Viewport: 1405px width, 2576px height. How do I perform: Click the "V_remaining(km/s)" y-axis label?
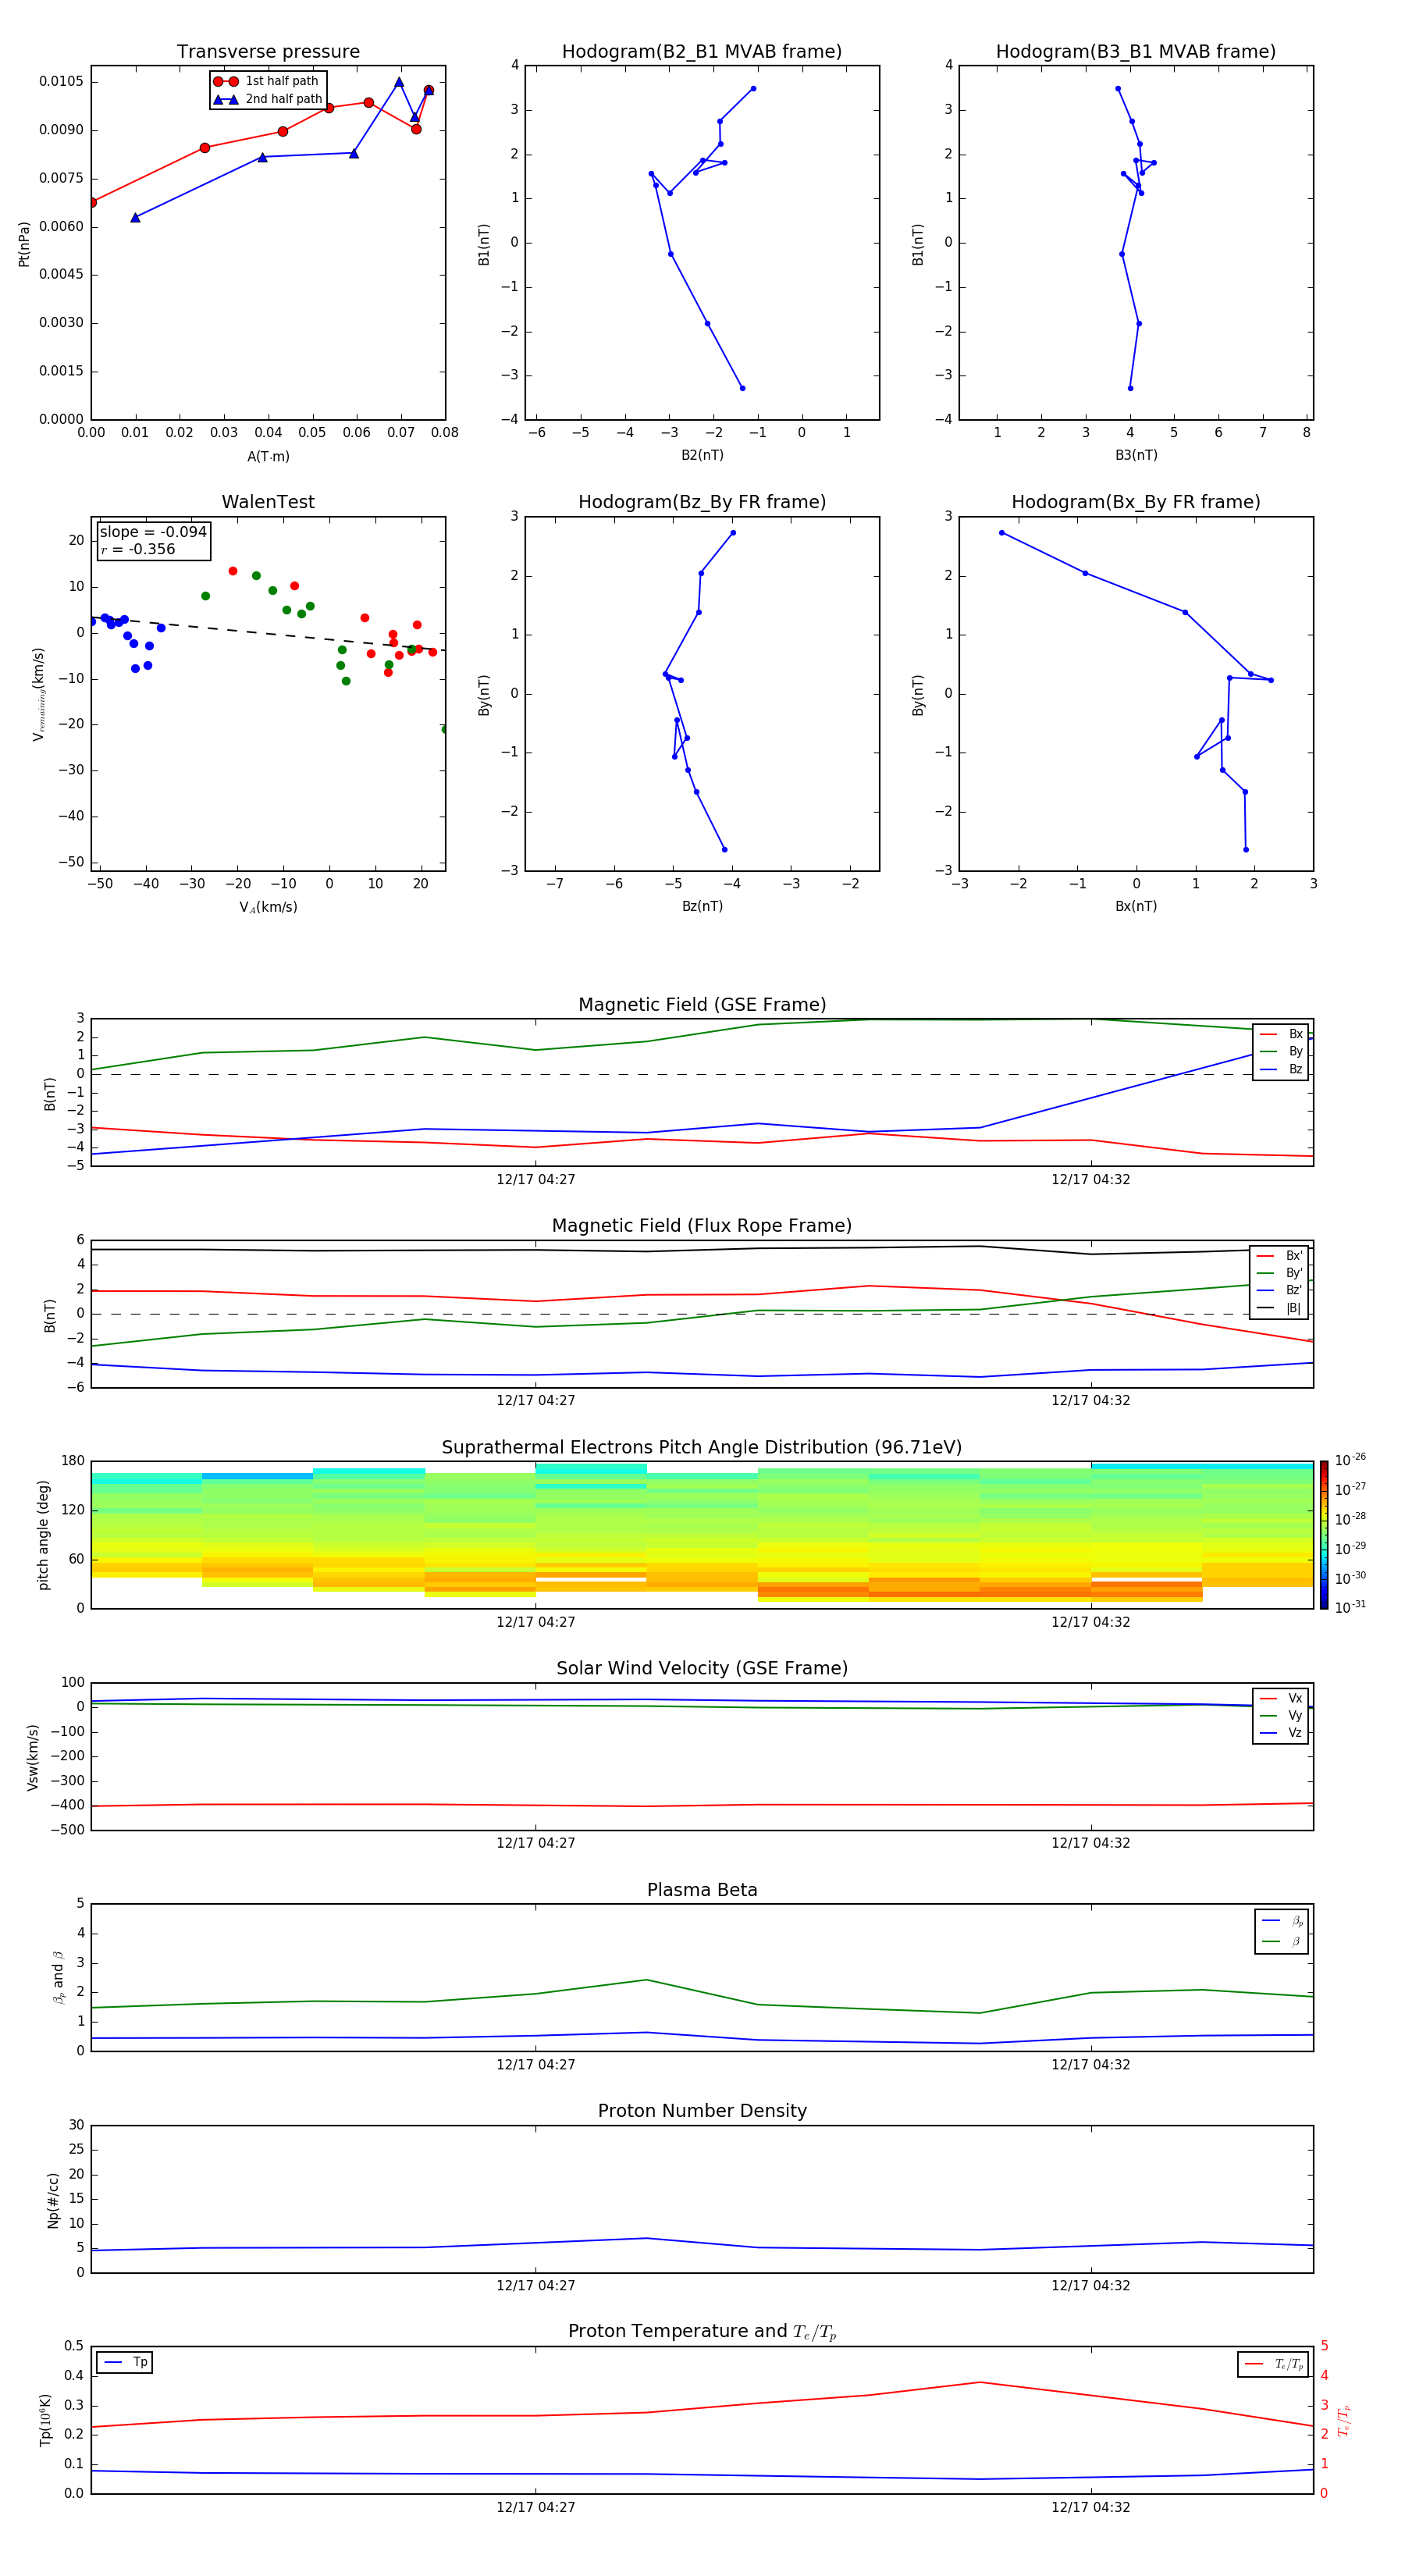pyautogui.click(x=39, y=694)
